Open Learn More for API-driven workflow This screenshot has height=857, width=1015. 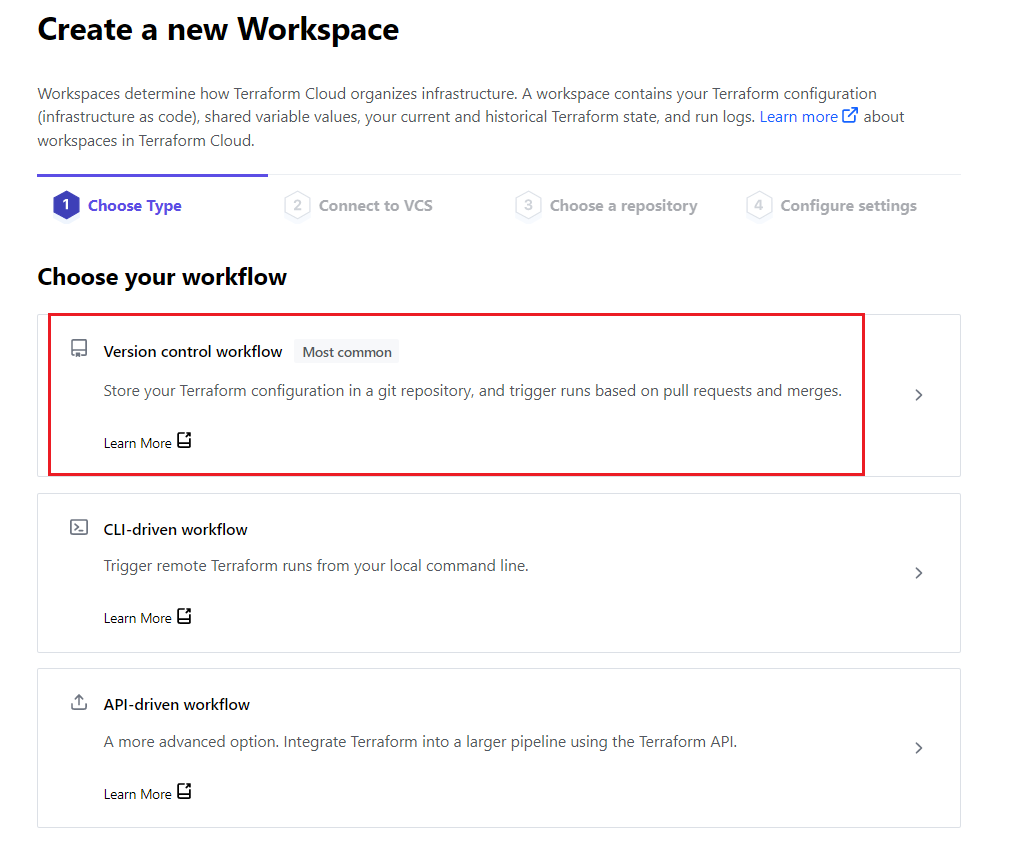[x=137, y=794]
